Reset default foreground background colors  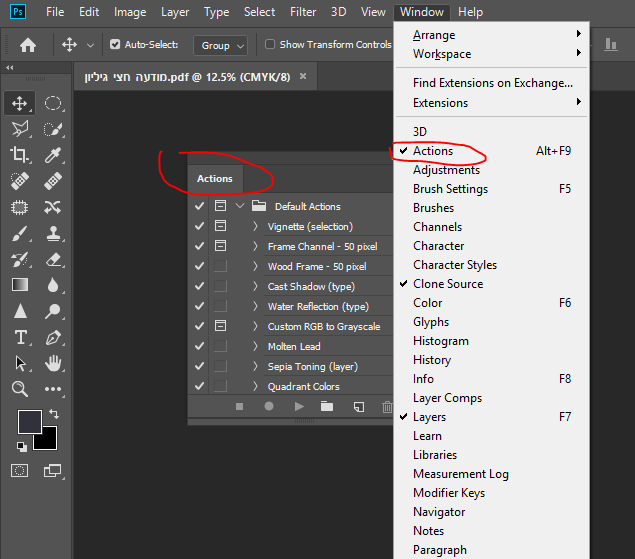(22, 446)
